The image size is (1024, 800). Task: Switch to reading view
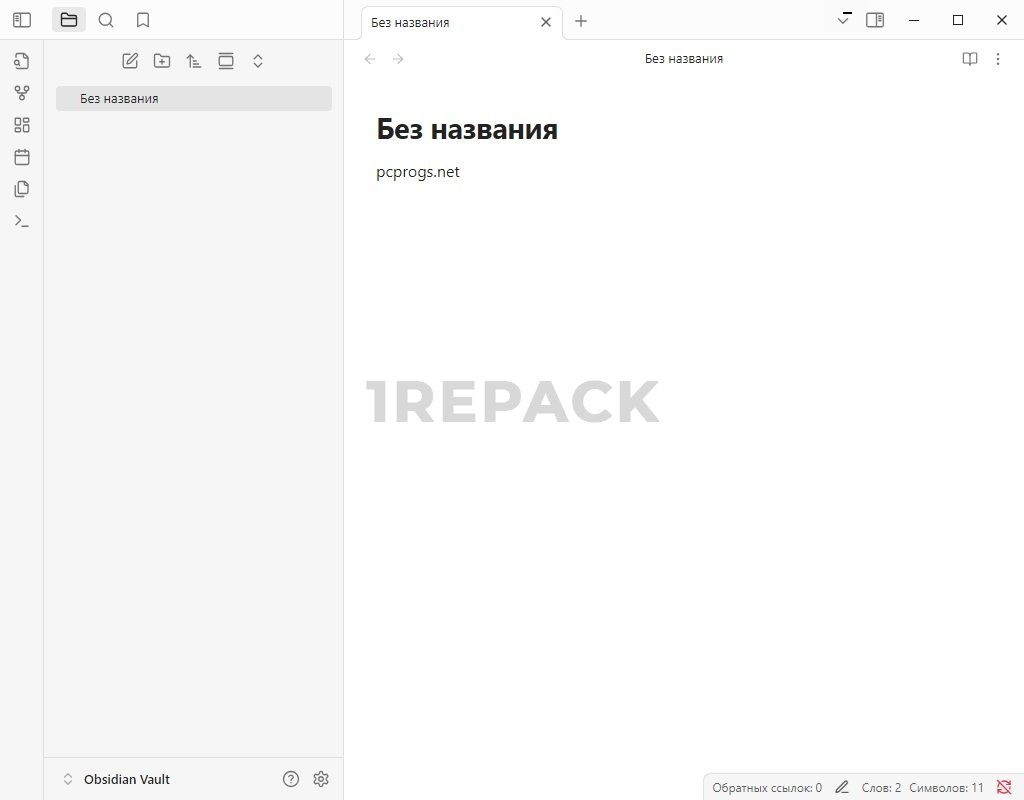[969, 59]
